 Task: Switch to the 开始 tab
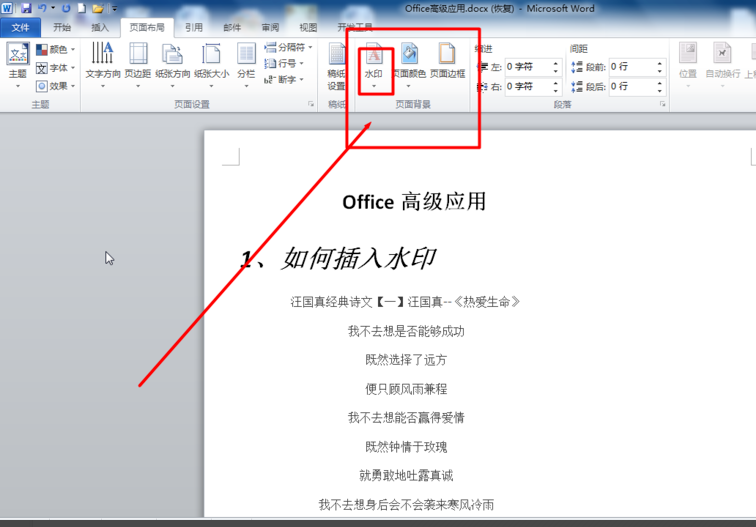point(62,27)
